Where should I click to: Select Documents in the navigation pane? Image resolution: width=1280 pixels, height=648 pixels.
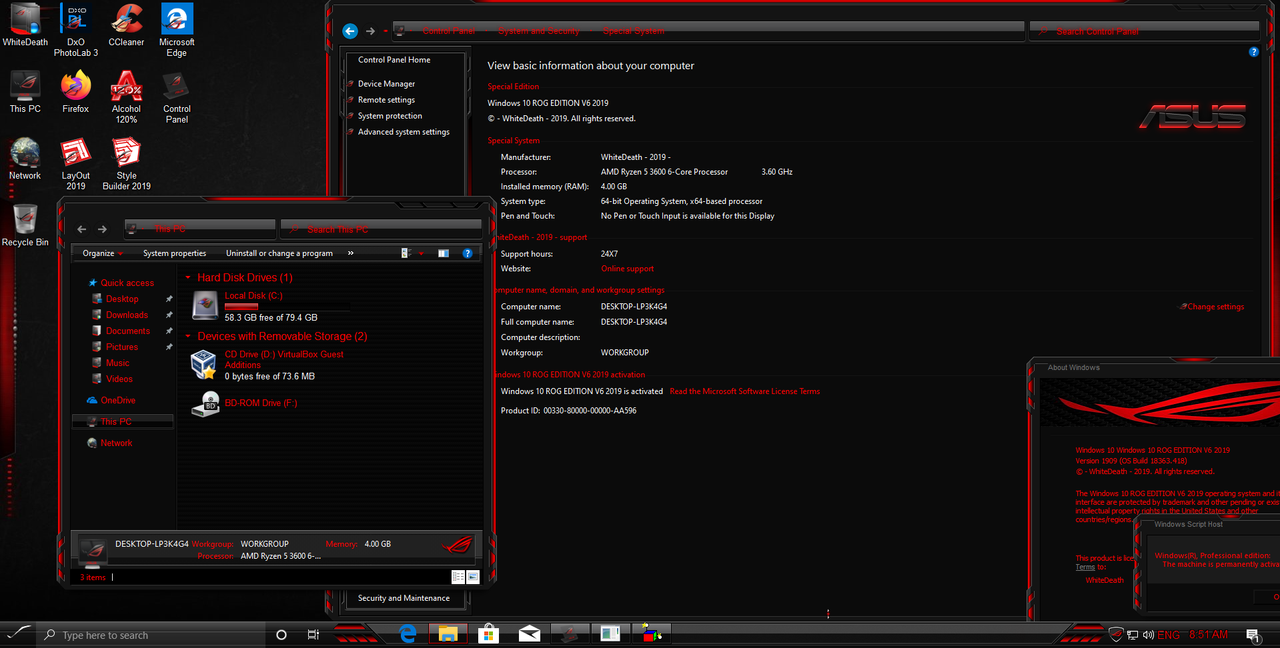point(128,331)
